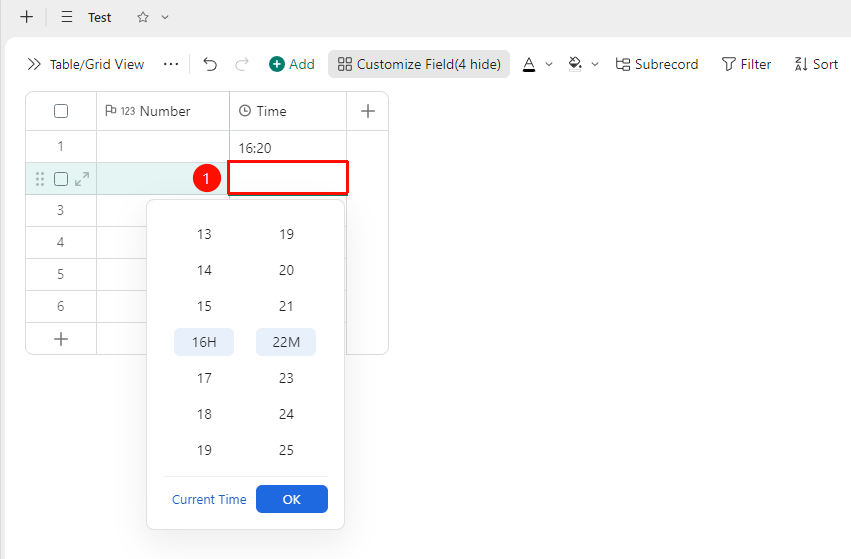Pick minute 25 in the time picker
Image resolution: width=851 pixels, height=559 pixels.
click(286, 450)
